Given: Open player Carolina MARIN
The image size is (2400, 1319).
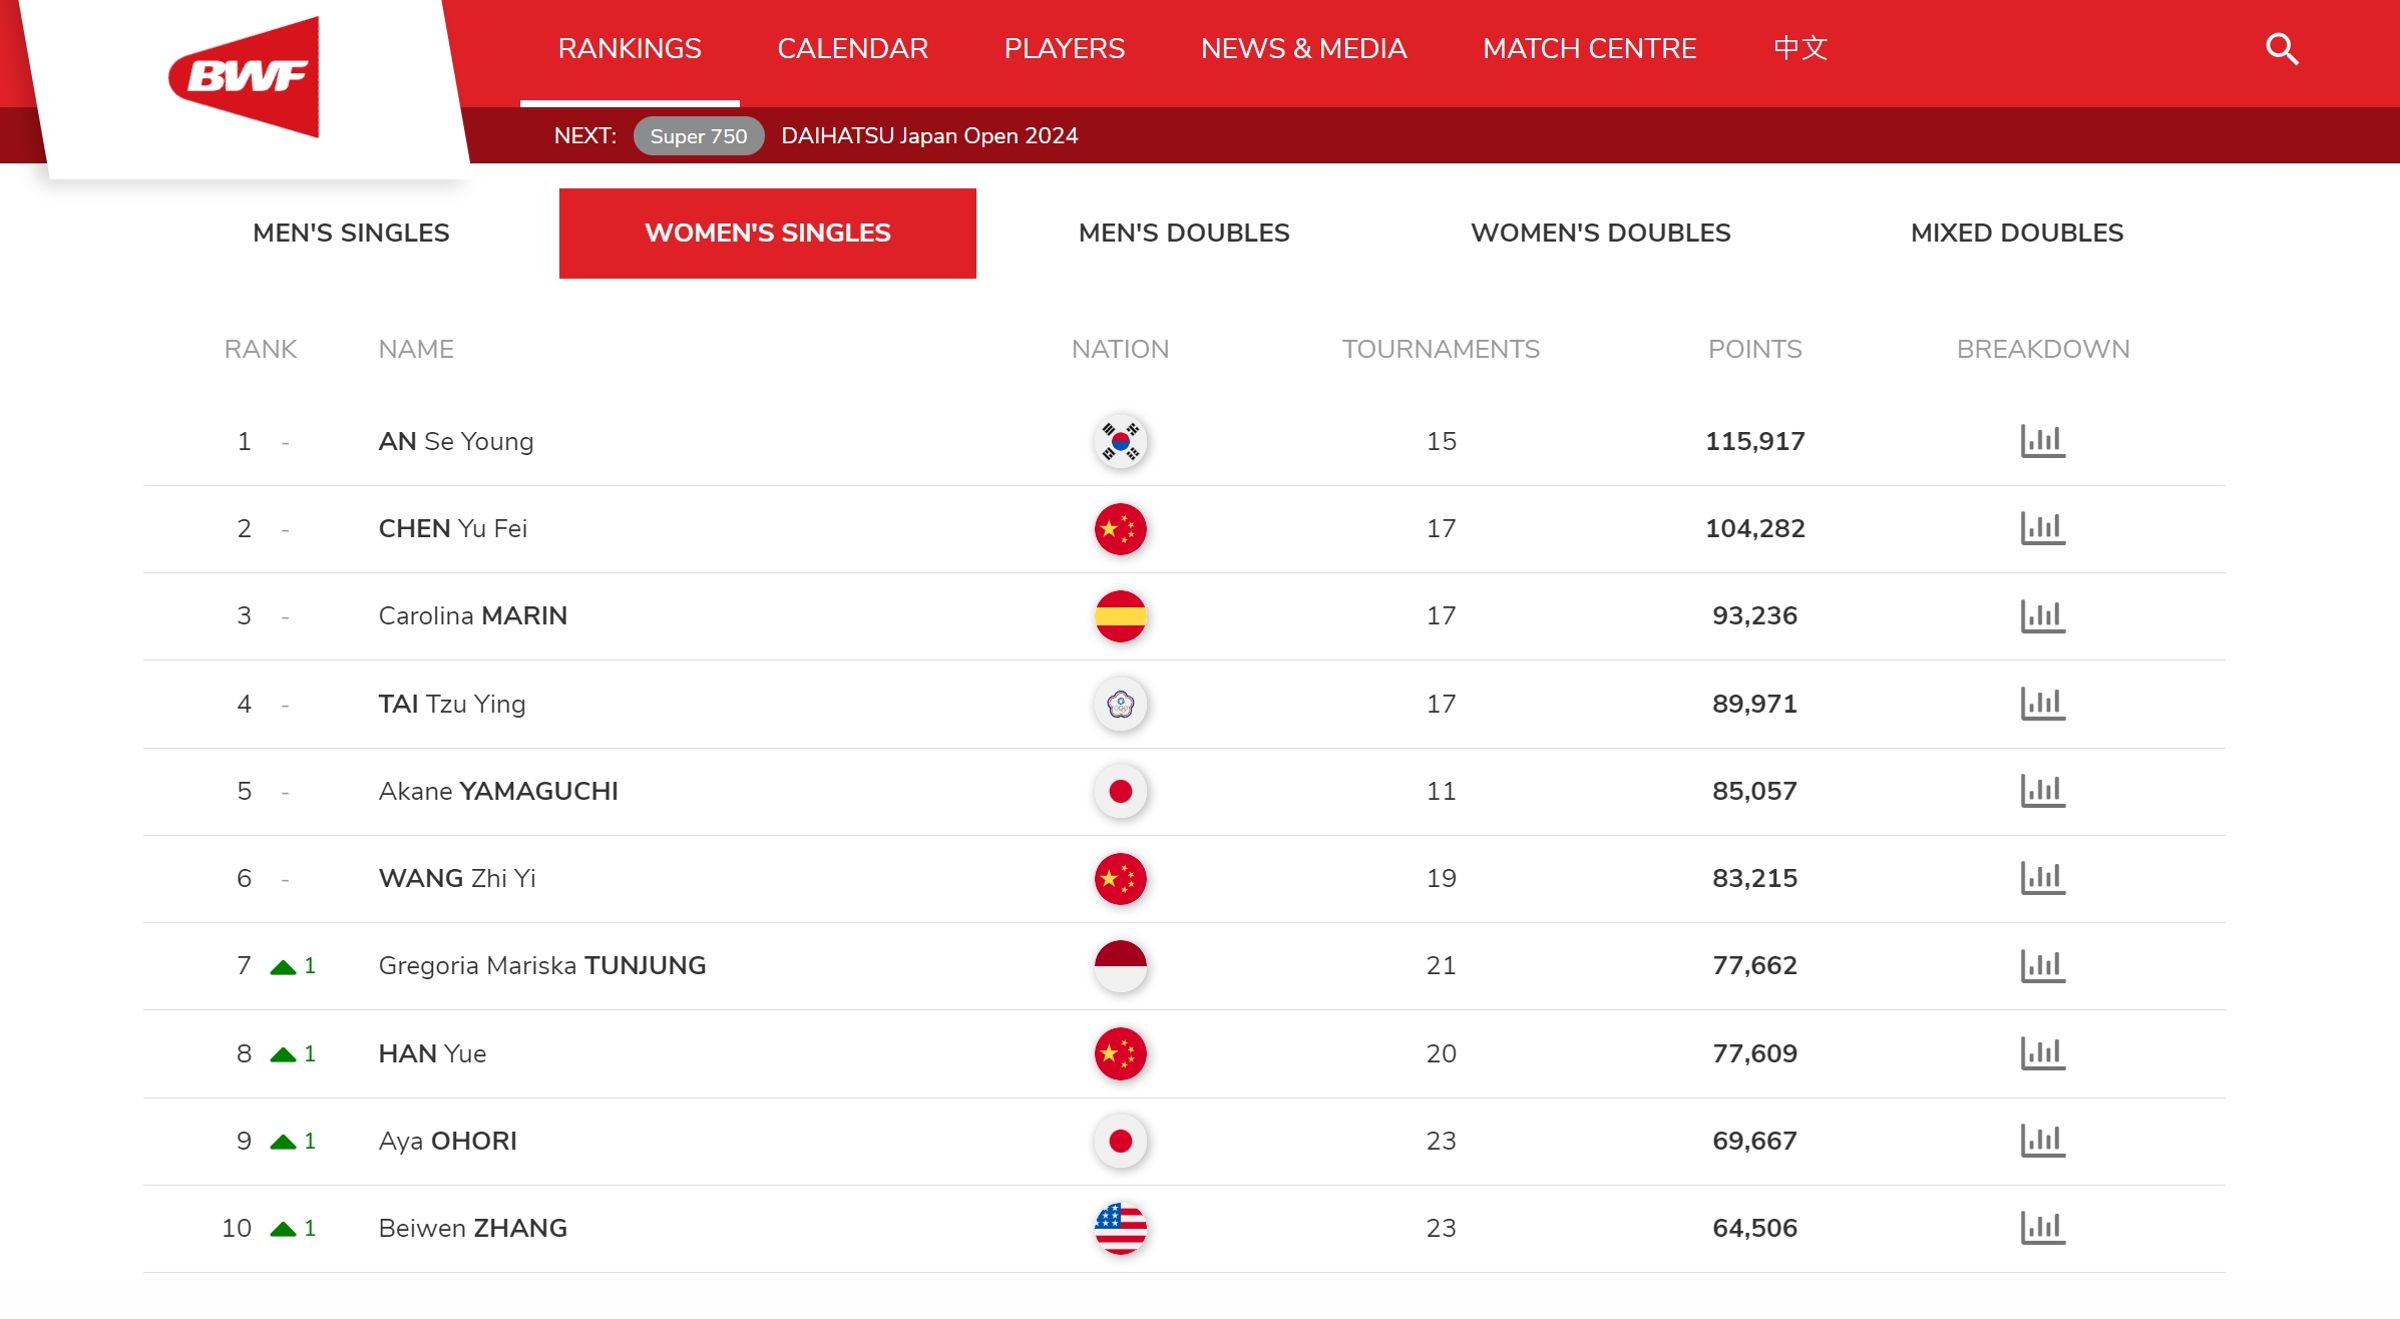Looking at the screenshot, I should coord(472,616).
